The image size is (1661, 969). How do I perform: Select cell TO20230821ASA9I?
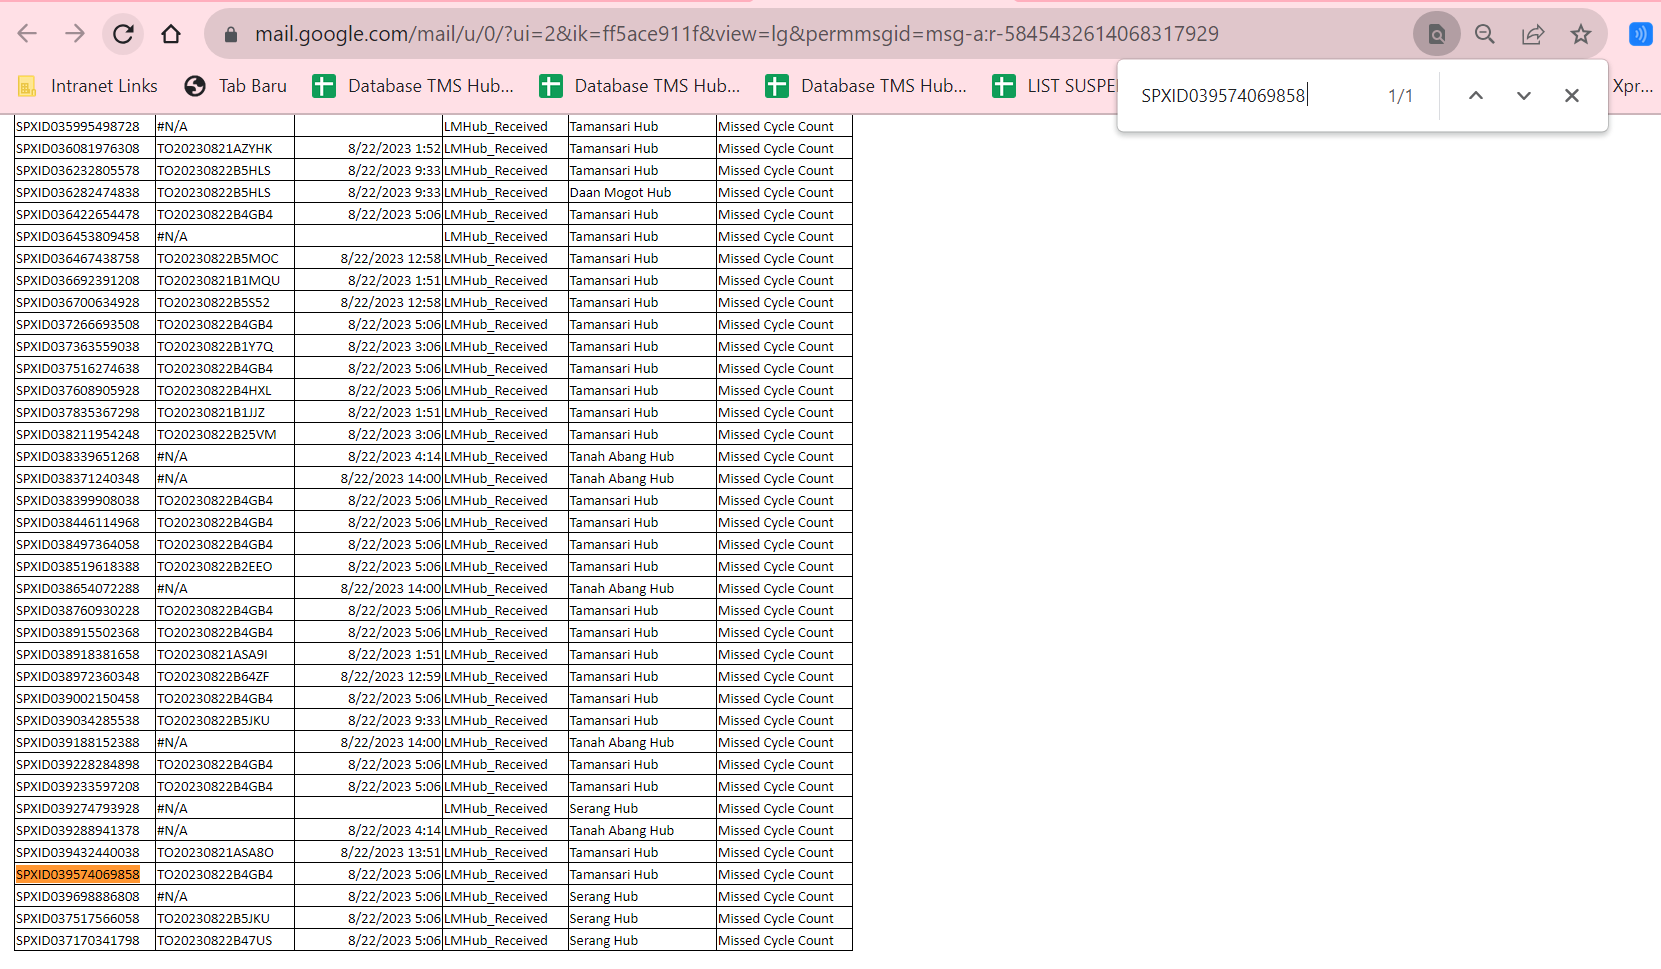[x=225, y=654]
